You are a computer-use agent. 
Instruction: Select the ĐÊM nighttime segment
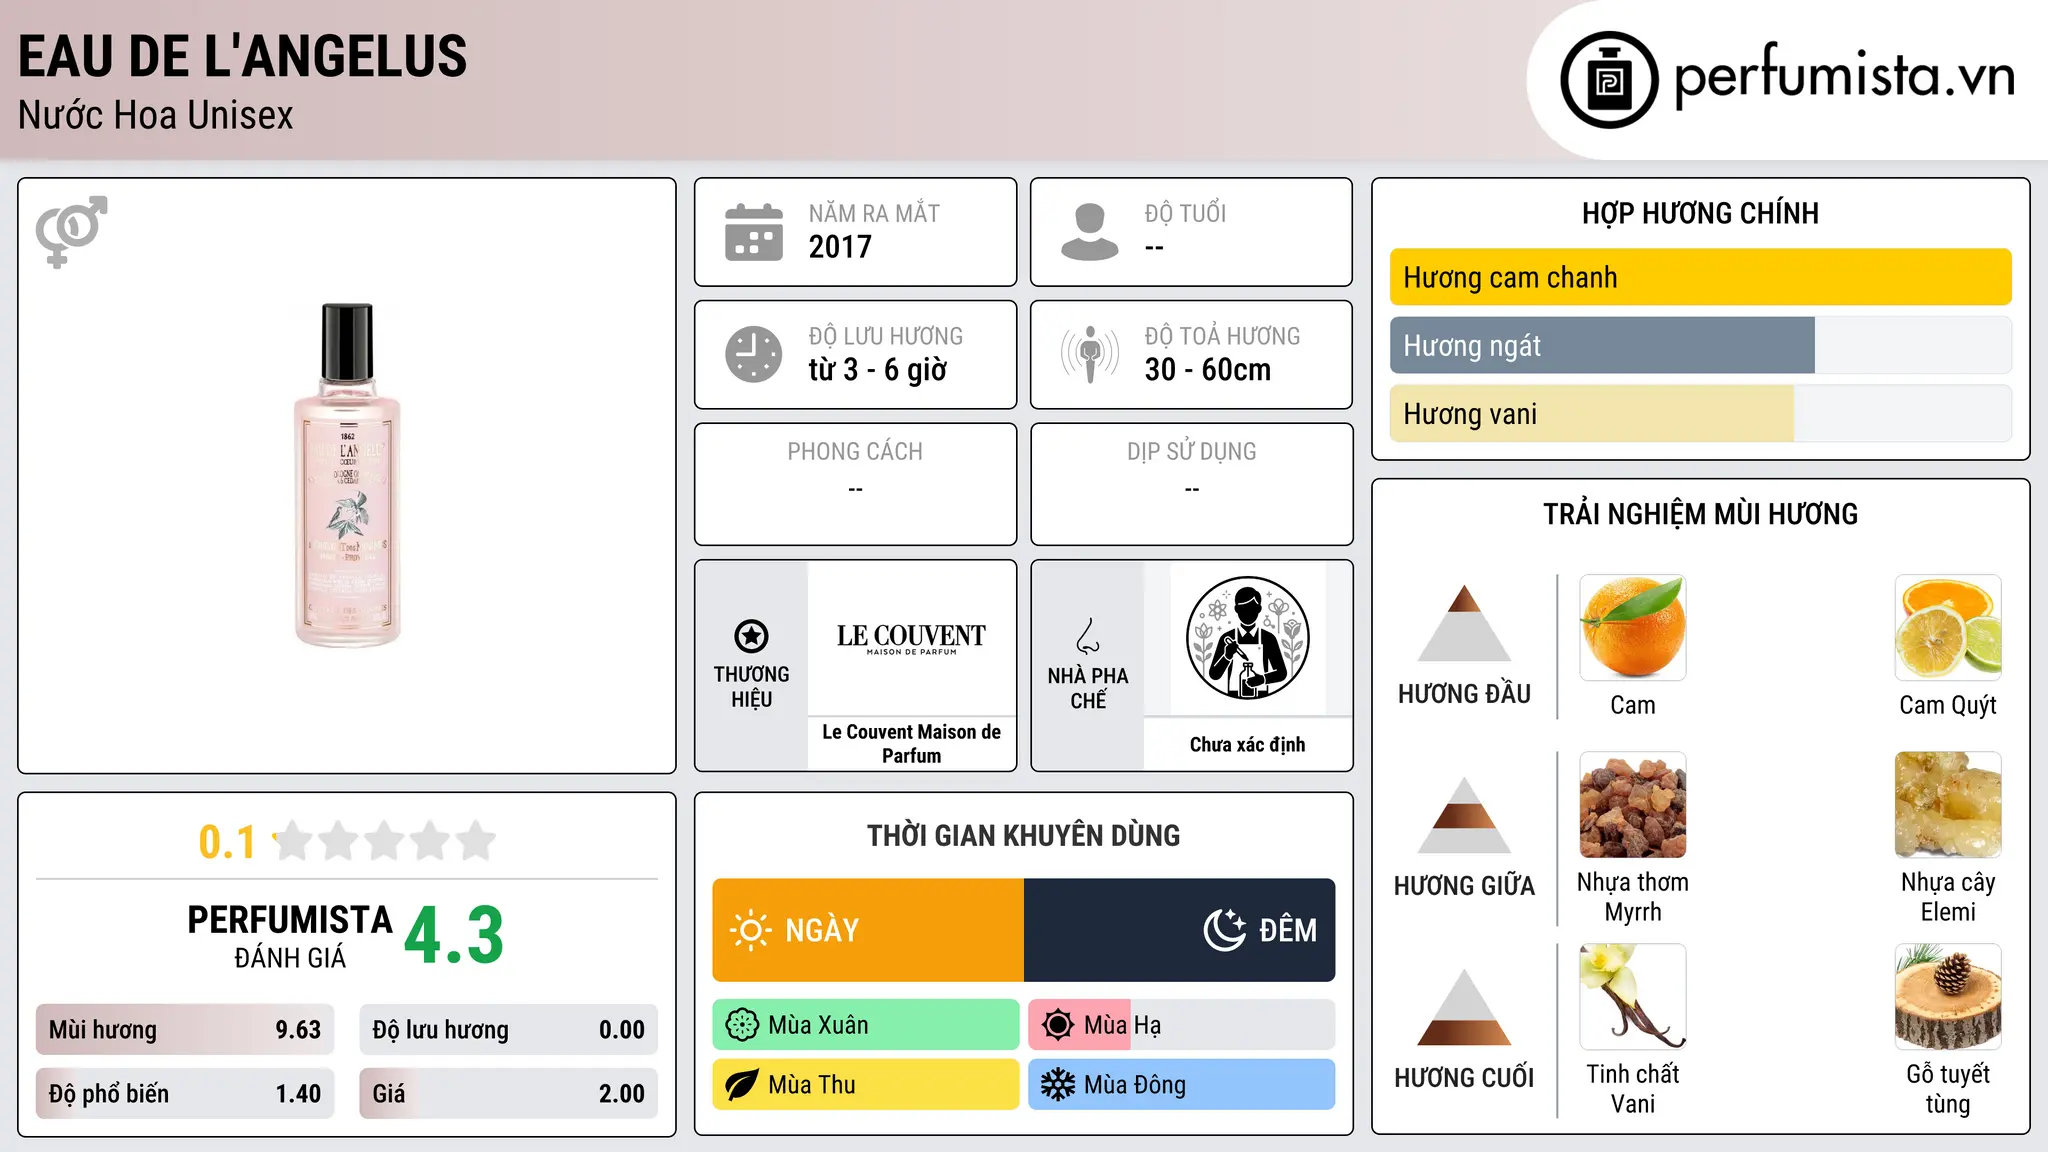pos(1180,930)
